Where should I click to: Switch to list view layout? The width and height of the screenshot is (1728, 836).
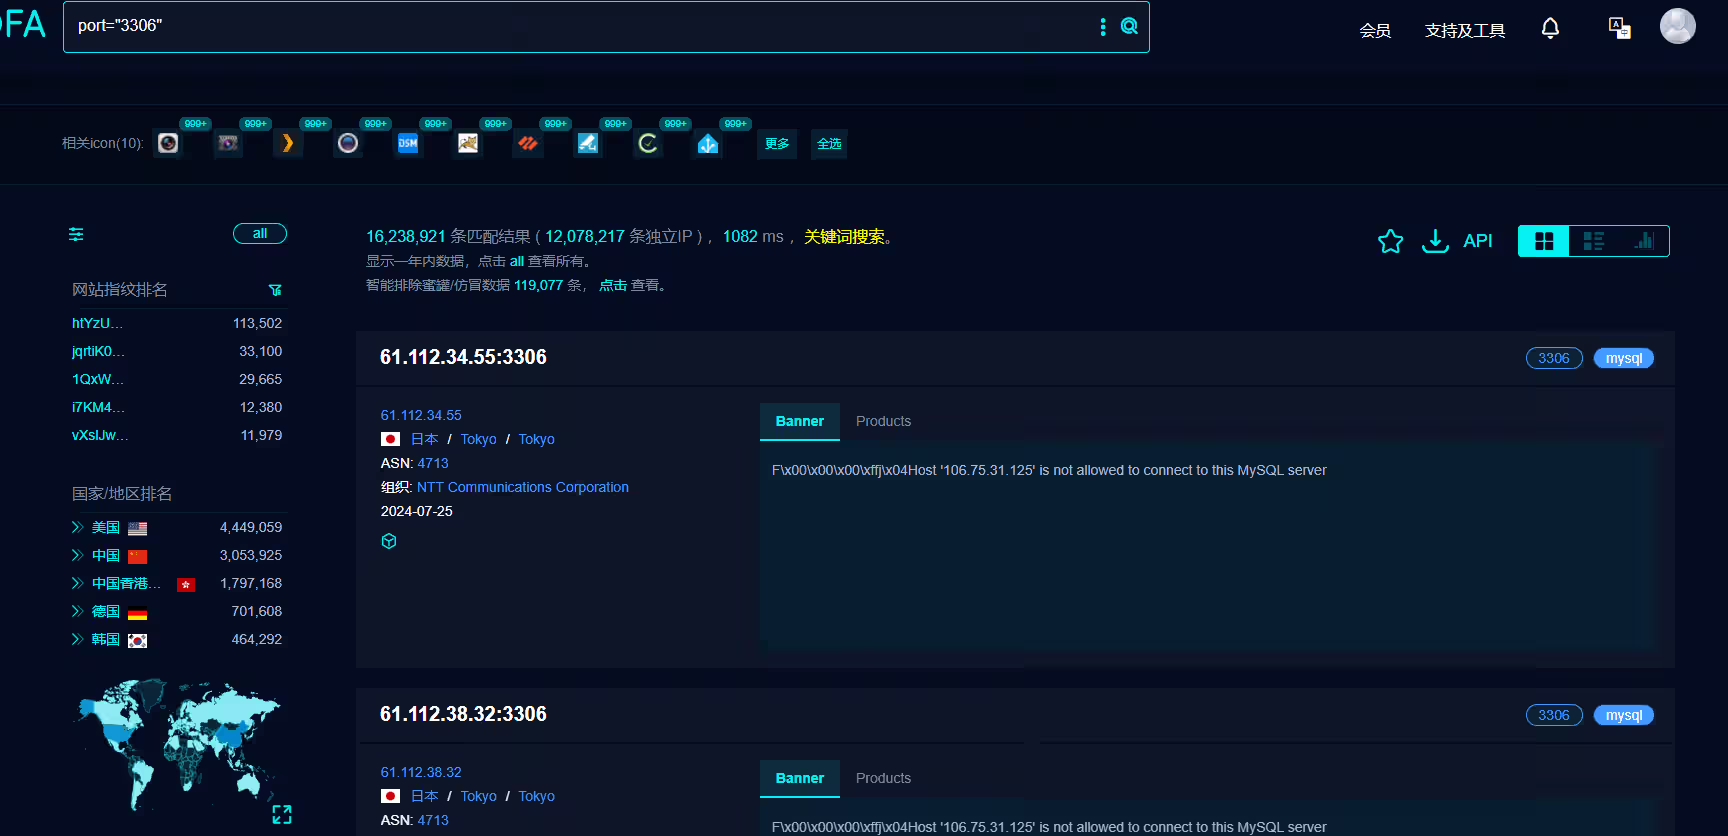pyautogui.click(x=1594, y=241)
